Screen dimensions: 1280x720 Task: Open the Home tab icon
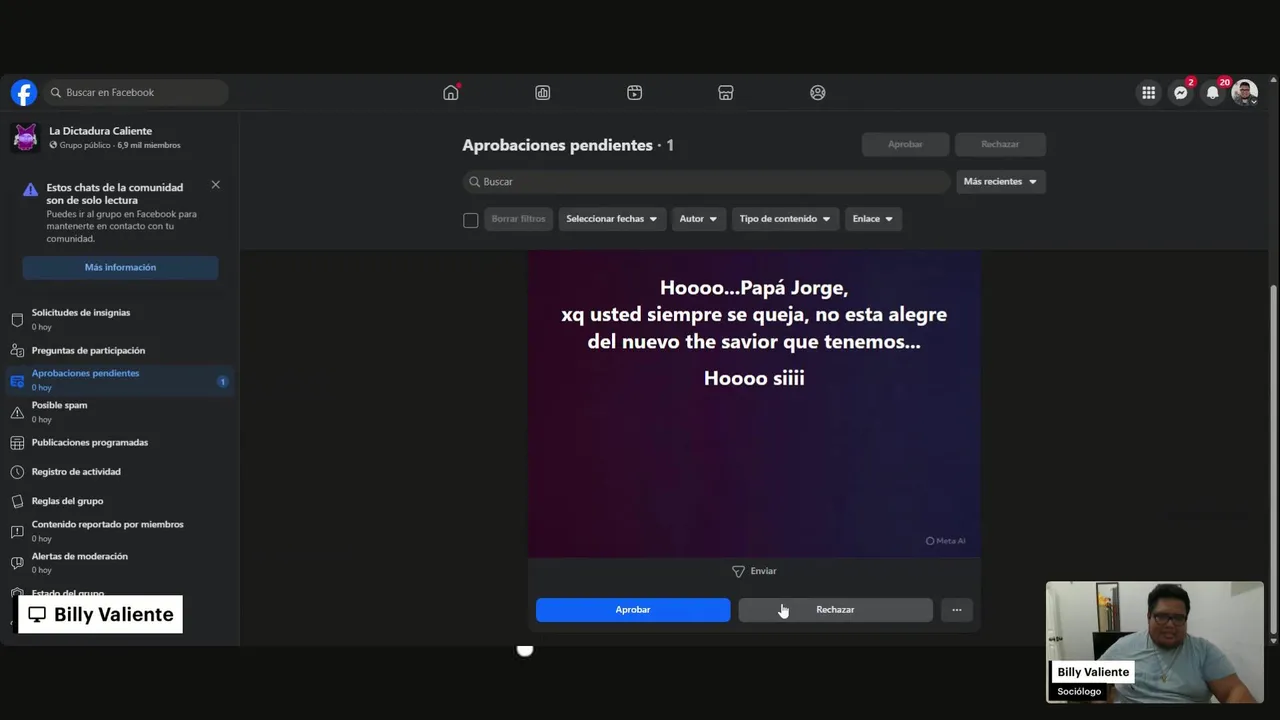point(451,92)
